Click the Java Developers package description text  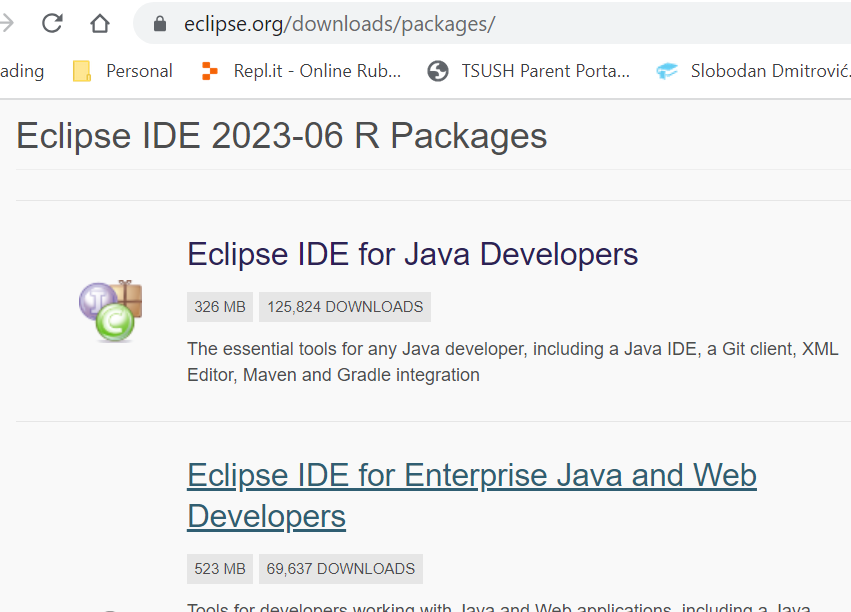(513, 362)
